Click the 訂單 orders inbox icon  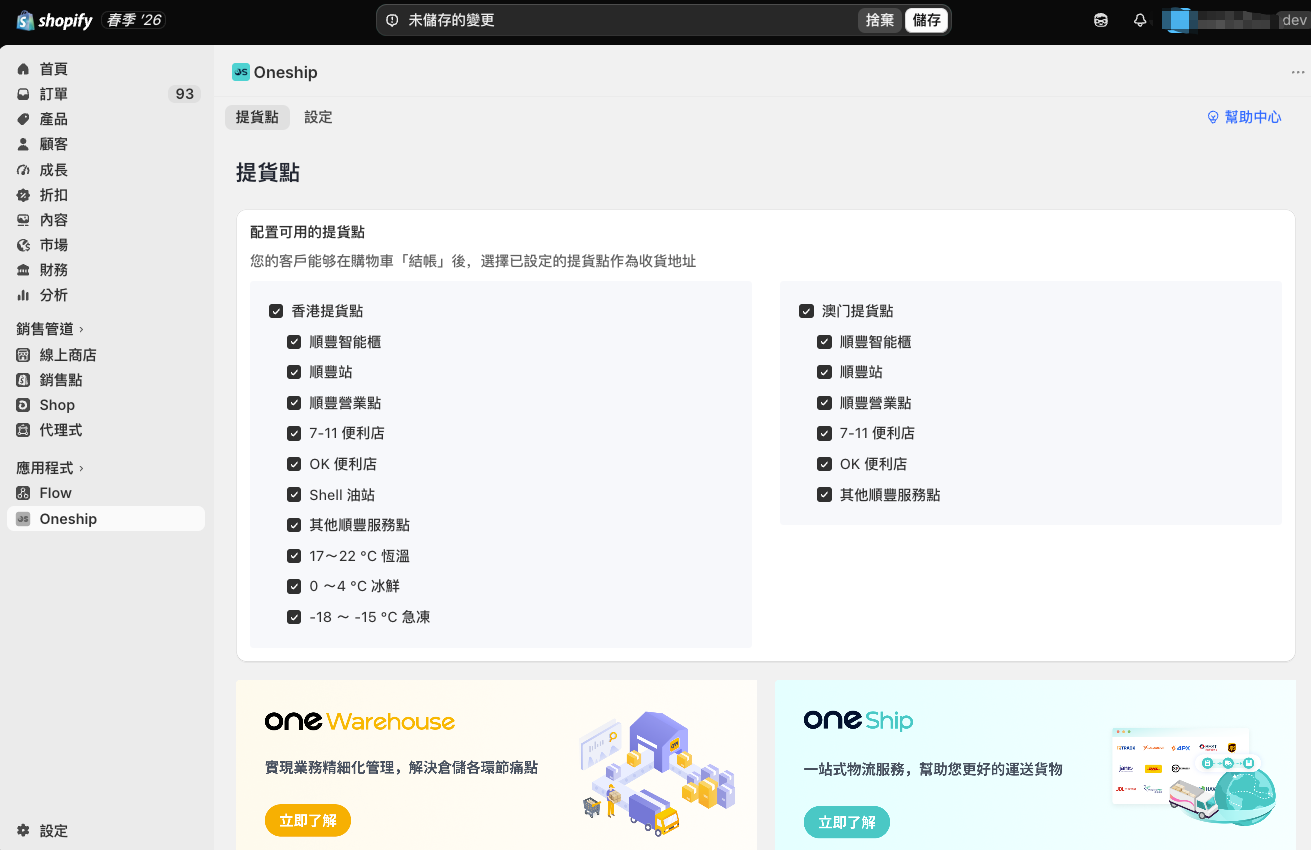23,94
